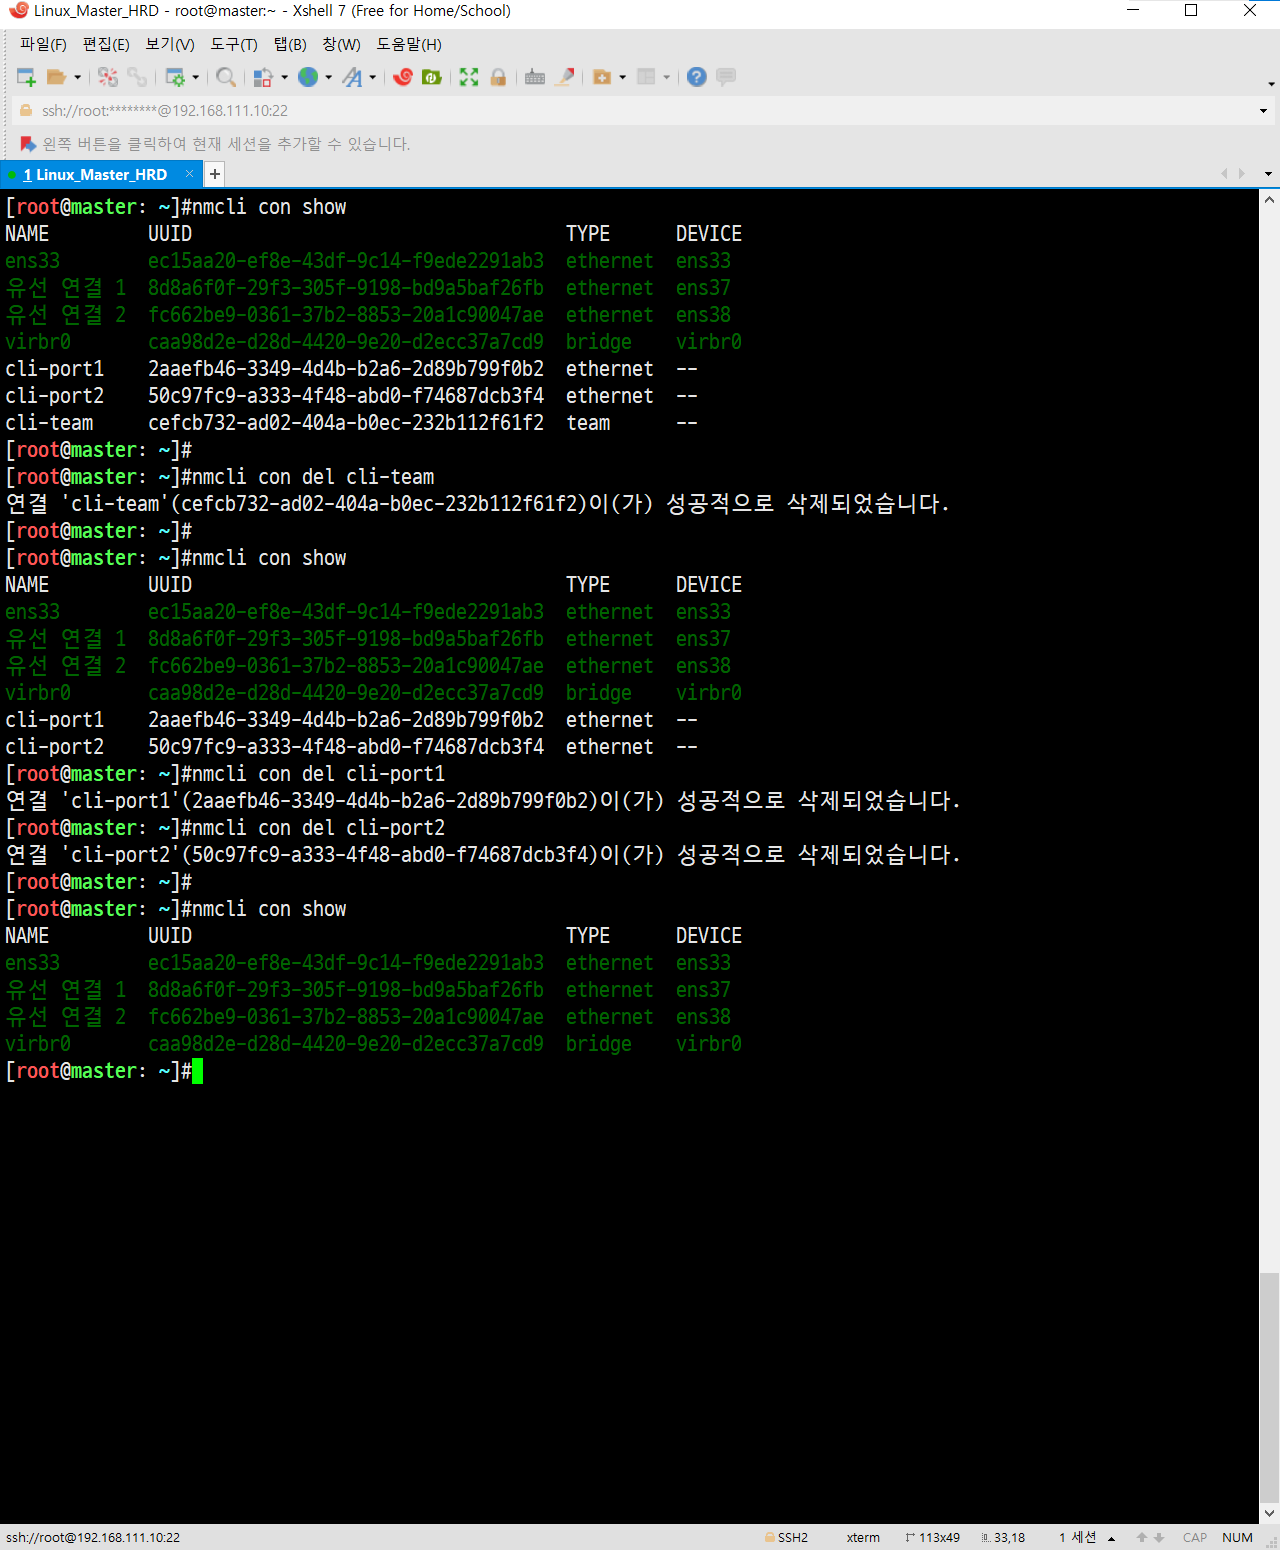
Task: Click the status bar up arrow icon
Action: click(x=1142, y=1537)
